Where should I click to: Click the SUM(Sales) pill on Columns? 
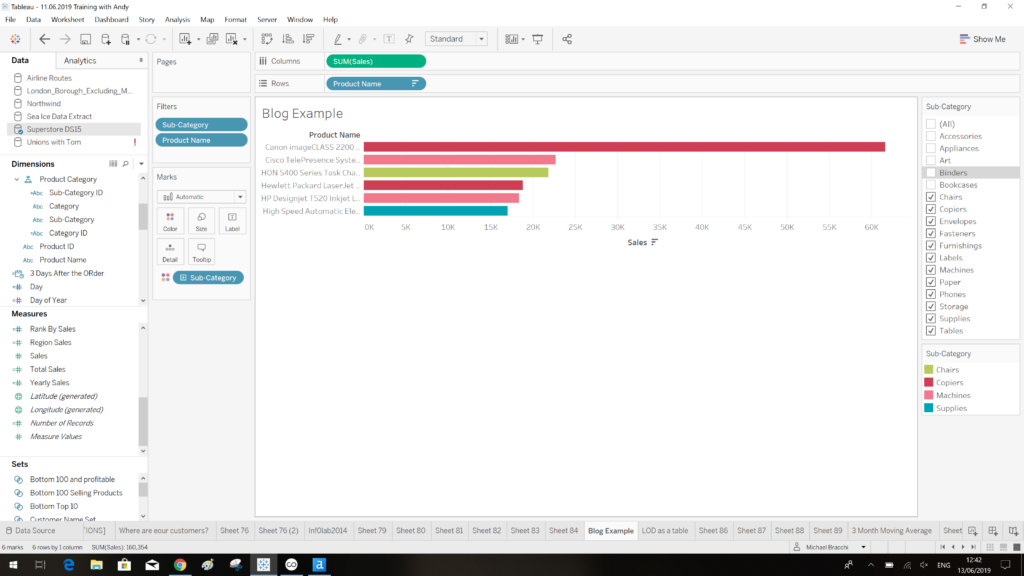click(x=376, y=61)
